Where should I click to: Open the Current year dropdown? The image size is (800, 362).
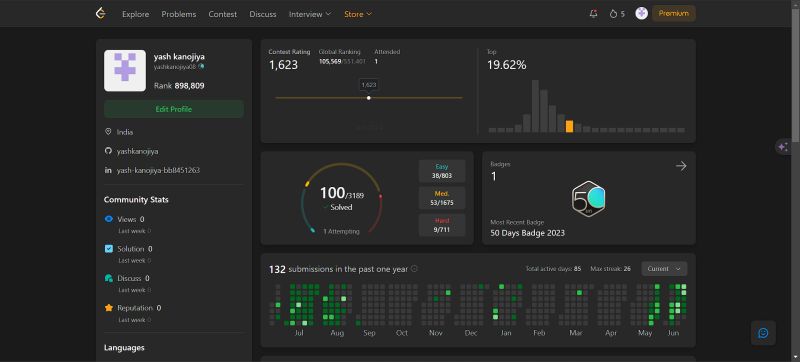pyautogui.click(x=664, y=269)
